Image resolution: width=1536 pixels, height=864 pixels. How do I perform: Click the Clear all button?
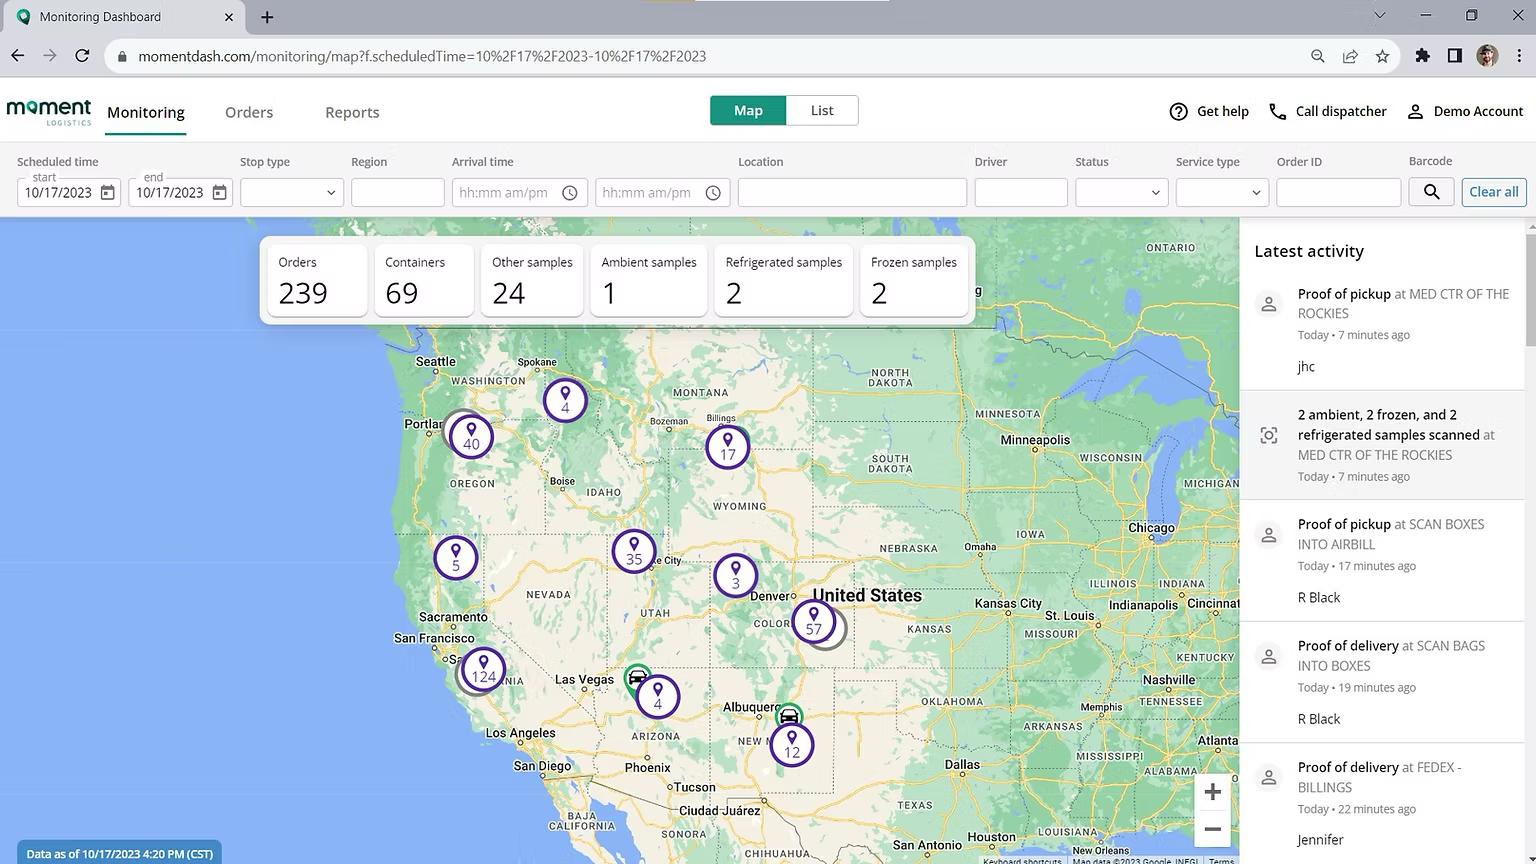click(1493, 192)
